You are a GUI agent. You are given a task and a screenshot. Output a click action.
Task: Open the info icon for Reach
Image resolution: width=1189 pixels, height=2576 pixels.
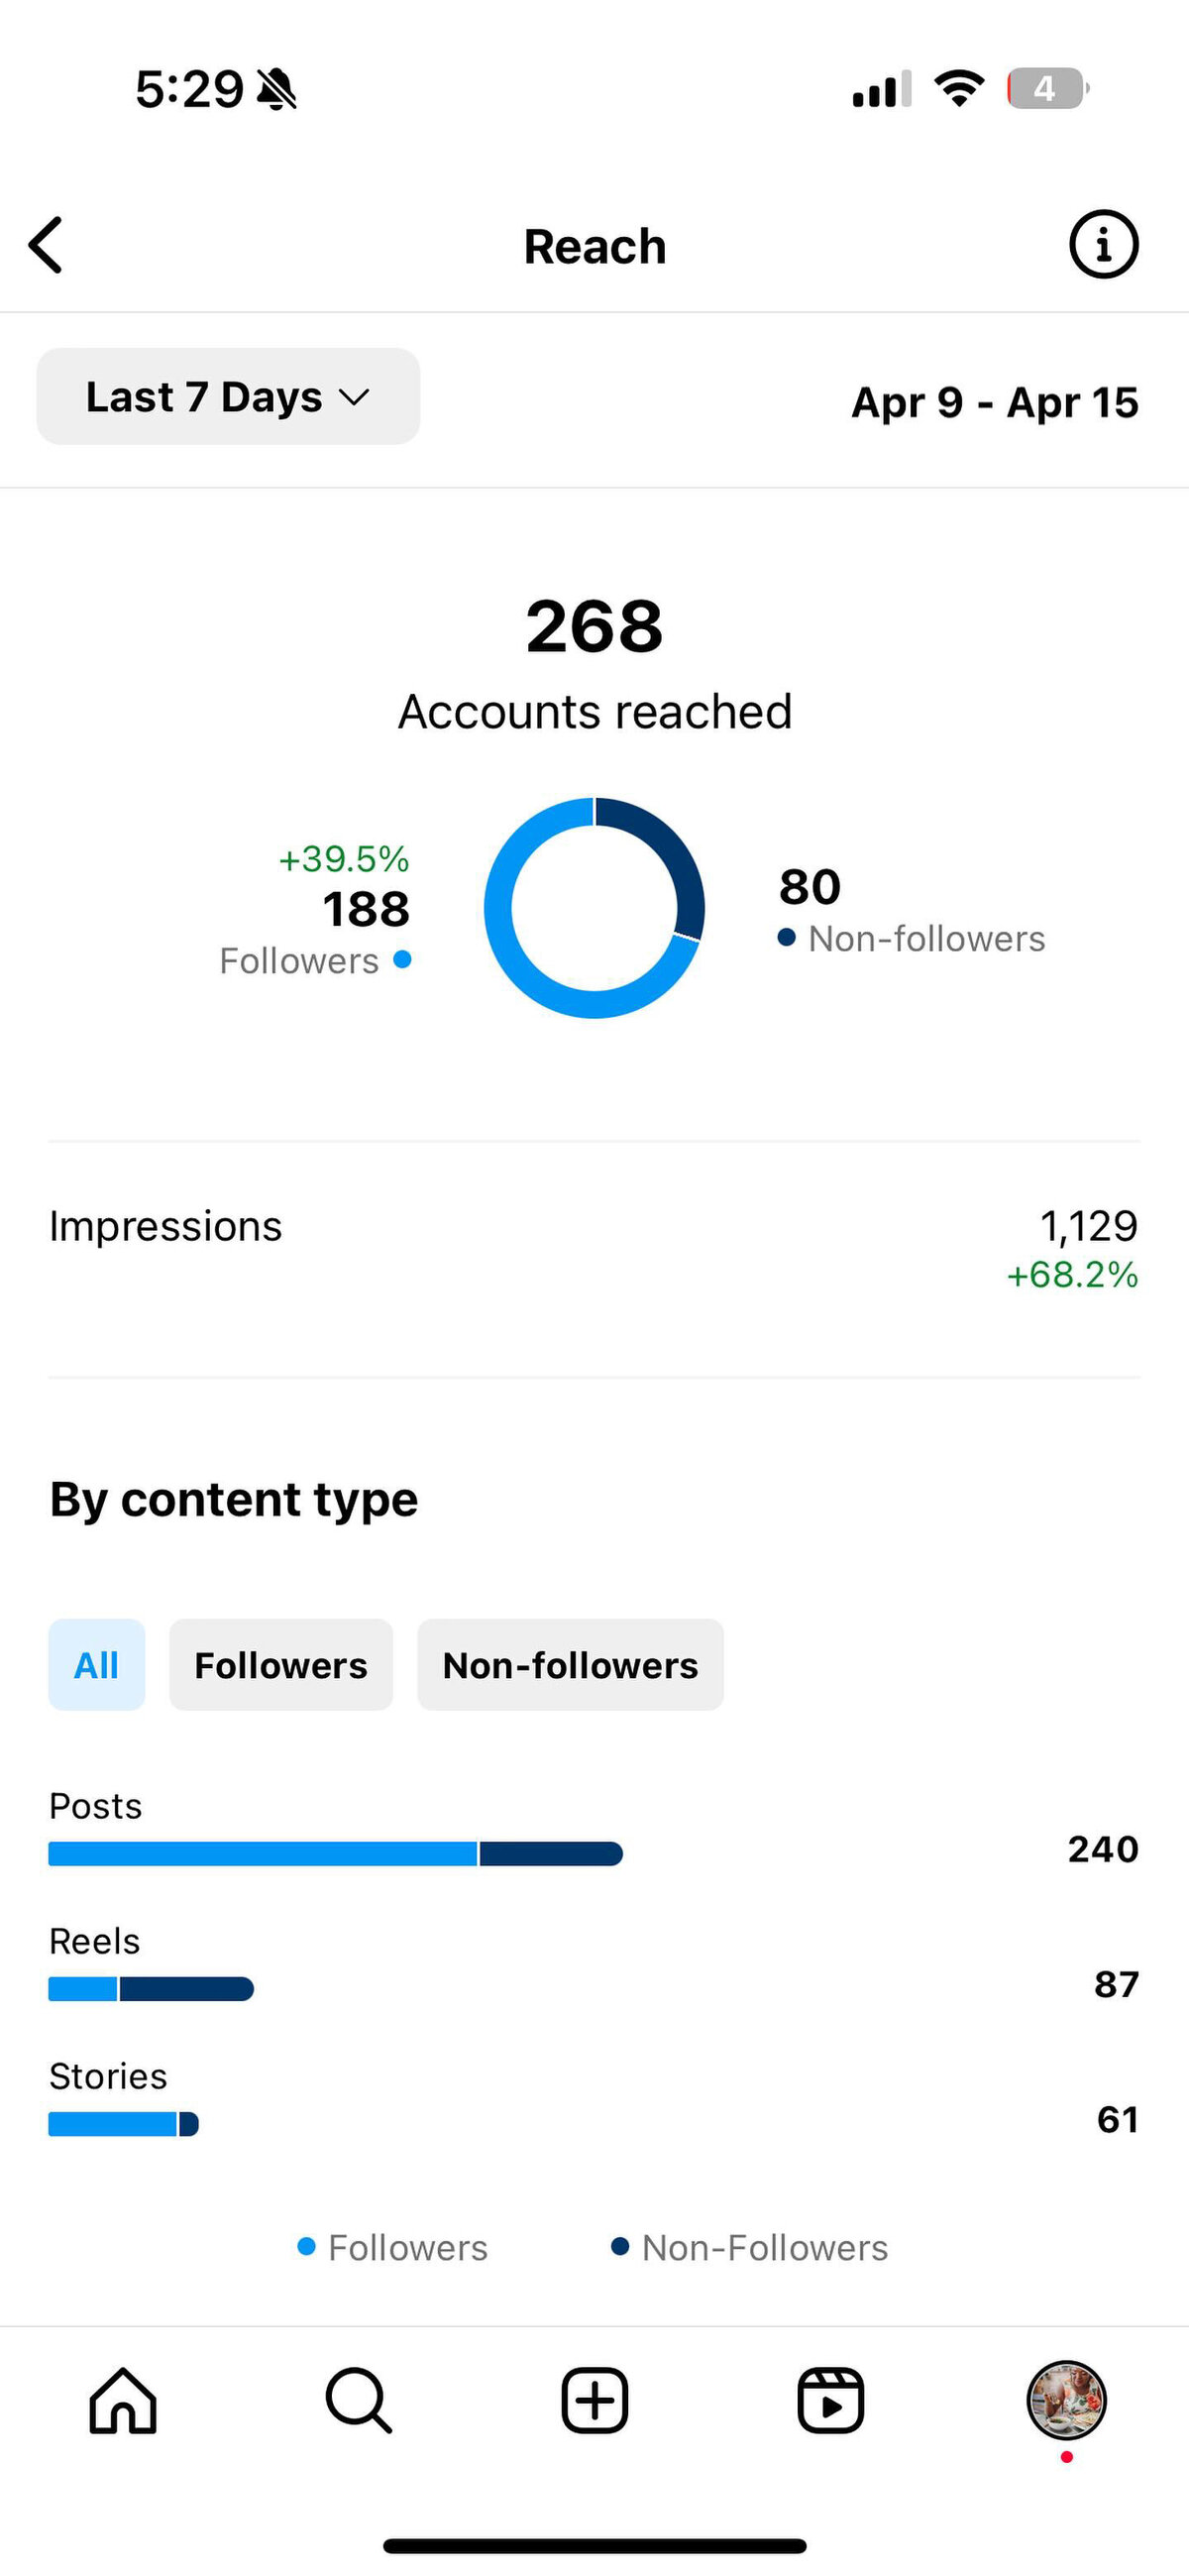[x=1103, y=244]
